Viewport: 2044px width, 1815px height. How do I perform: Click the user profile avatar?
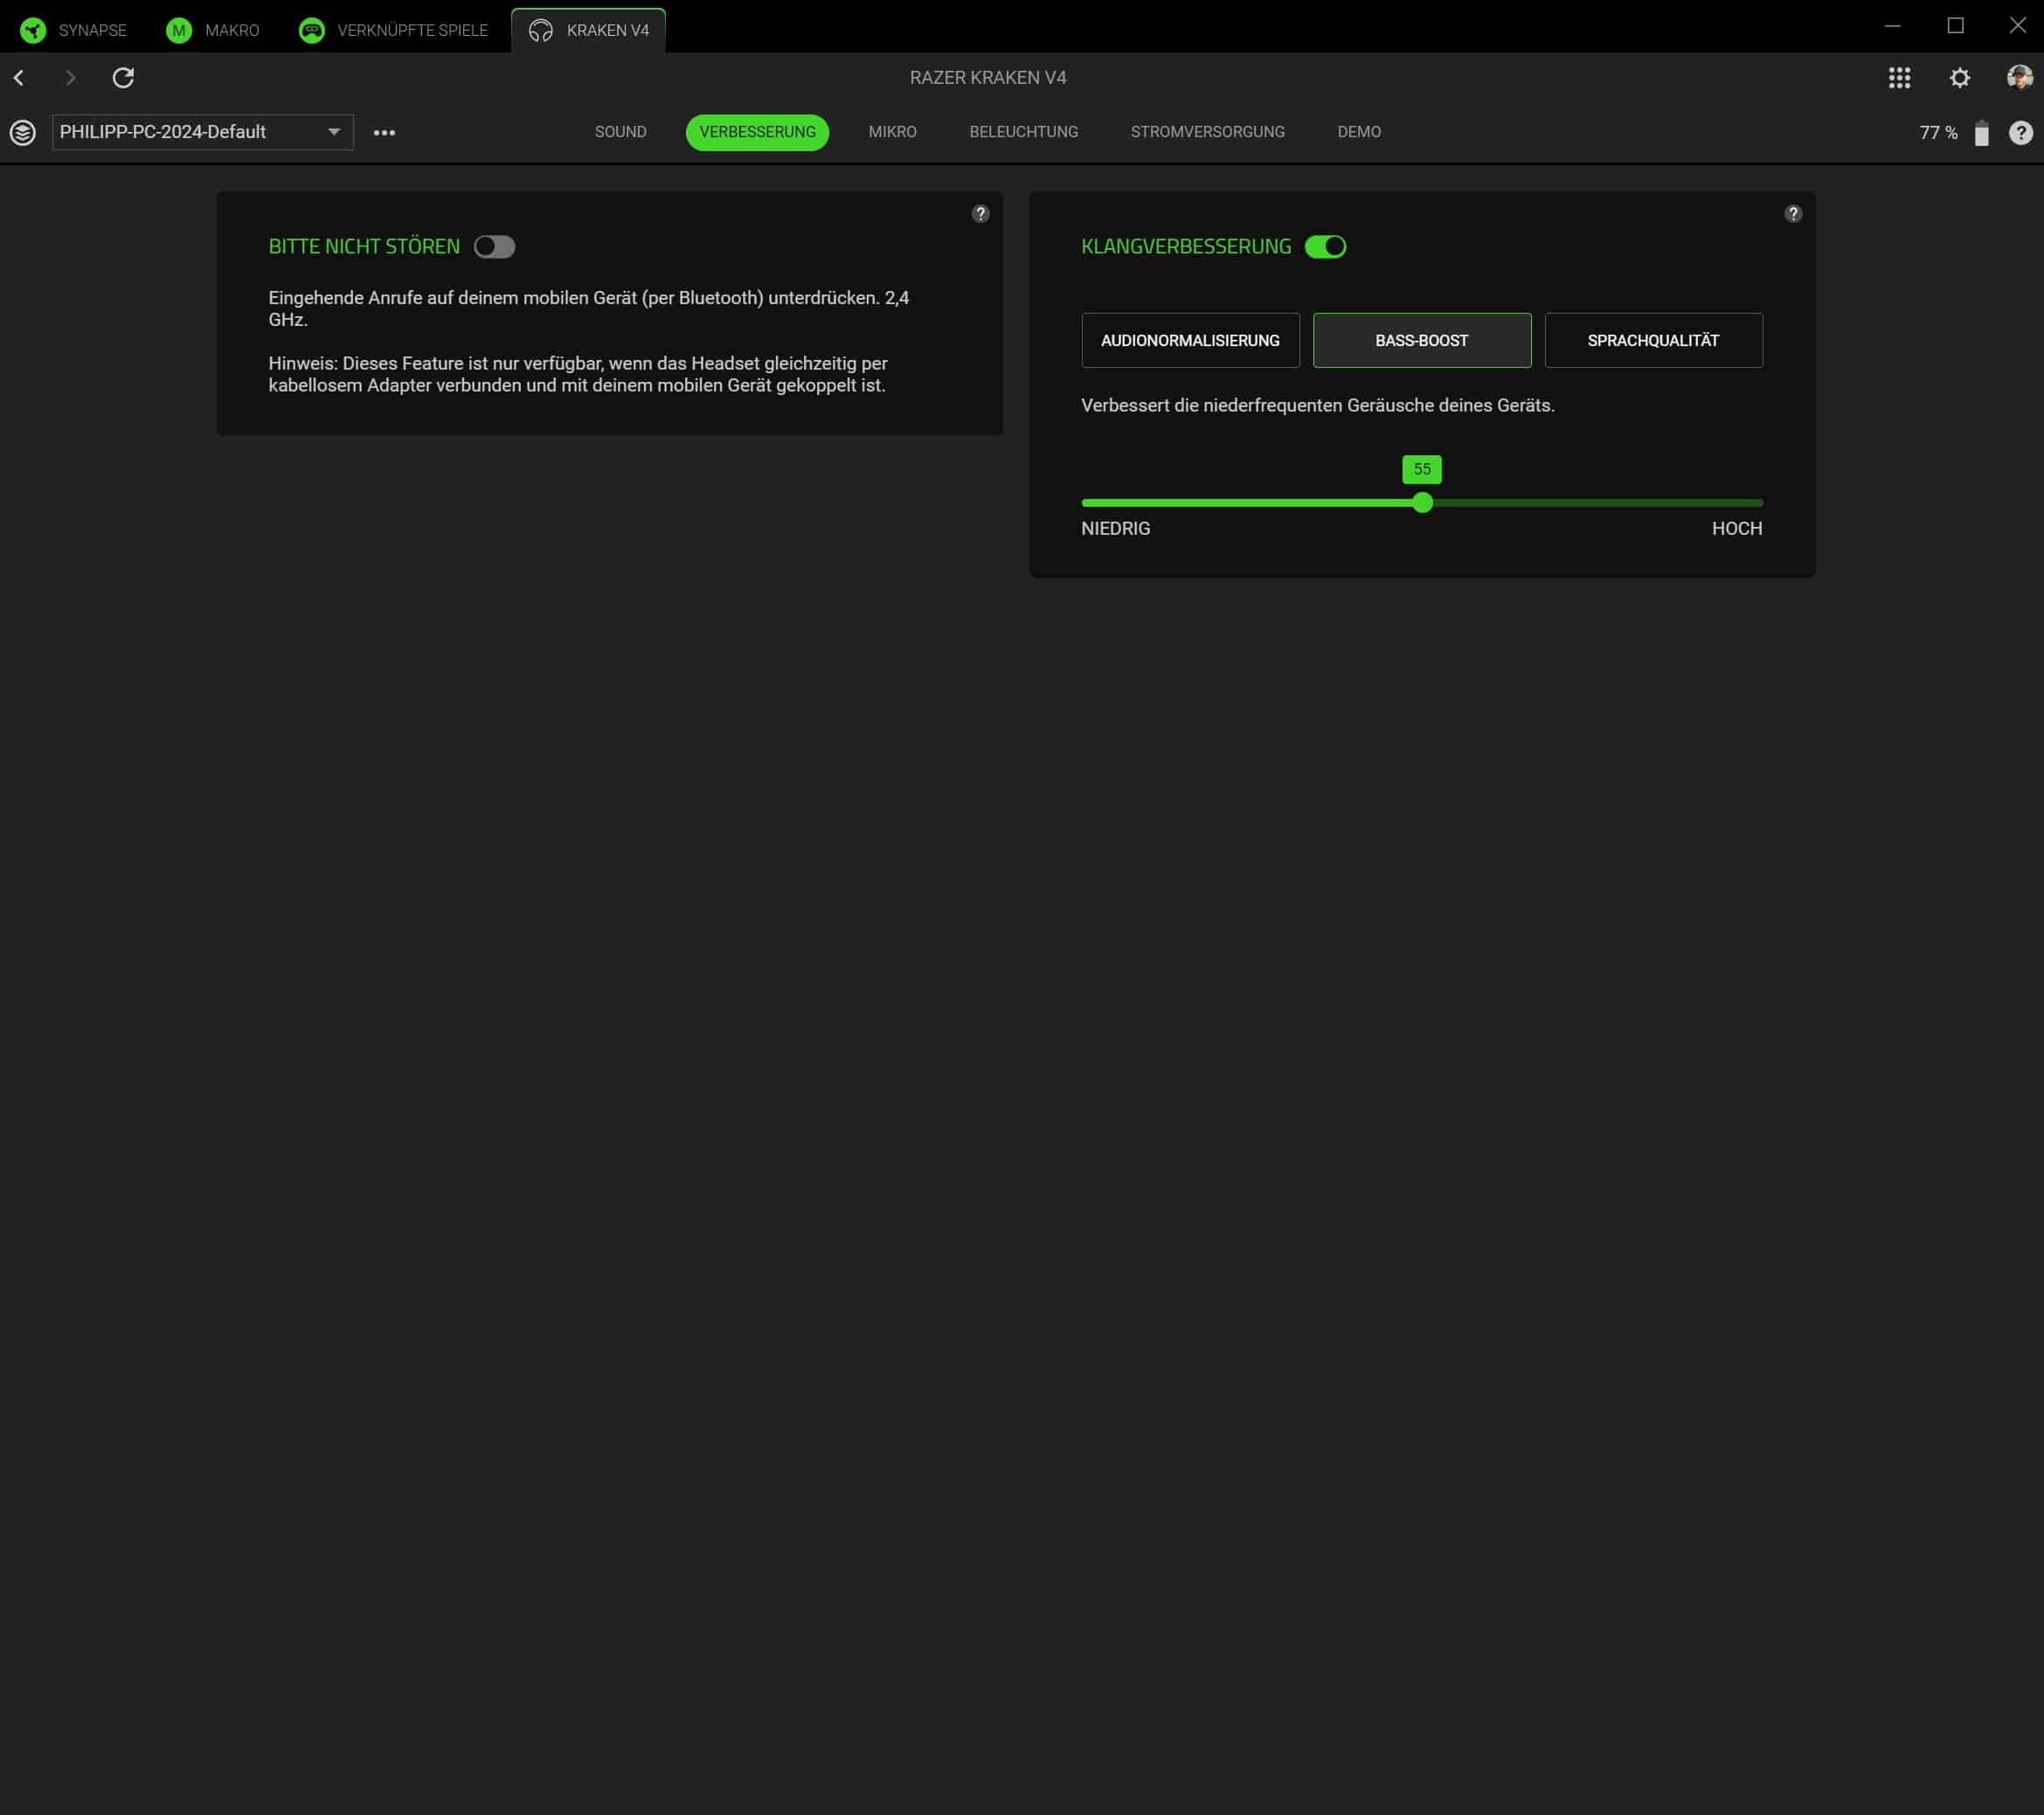pos(2019,77)
